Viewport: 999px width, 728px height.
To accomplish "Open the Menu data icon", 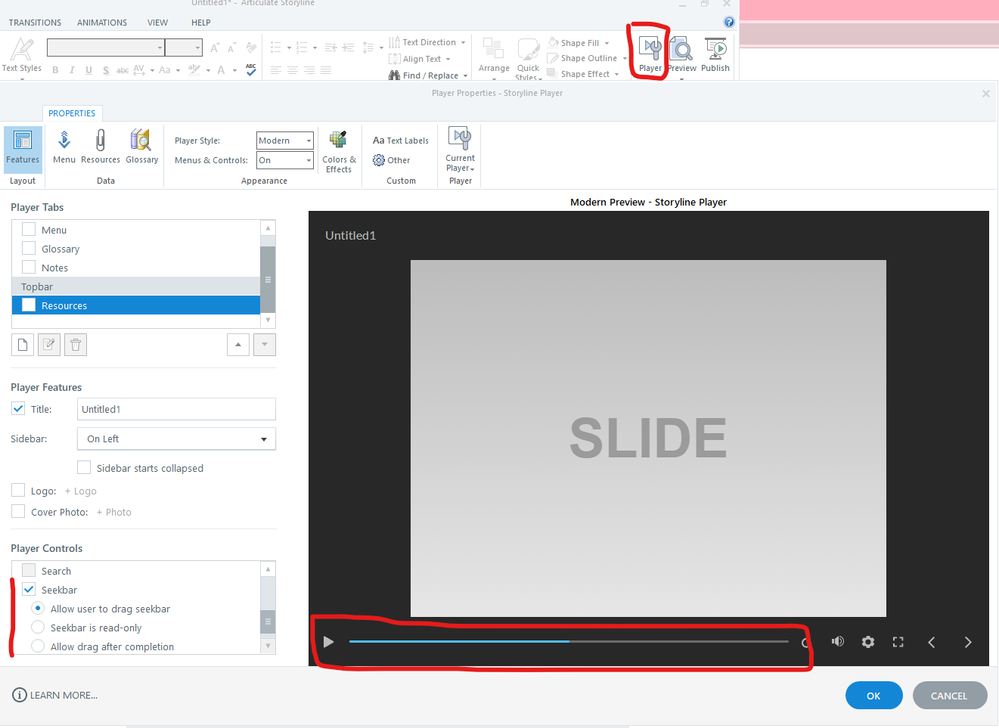I will [x=64, y=146].
